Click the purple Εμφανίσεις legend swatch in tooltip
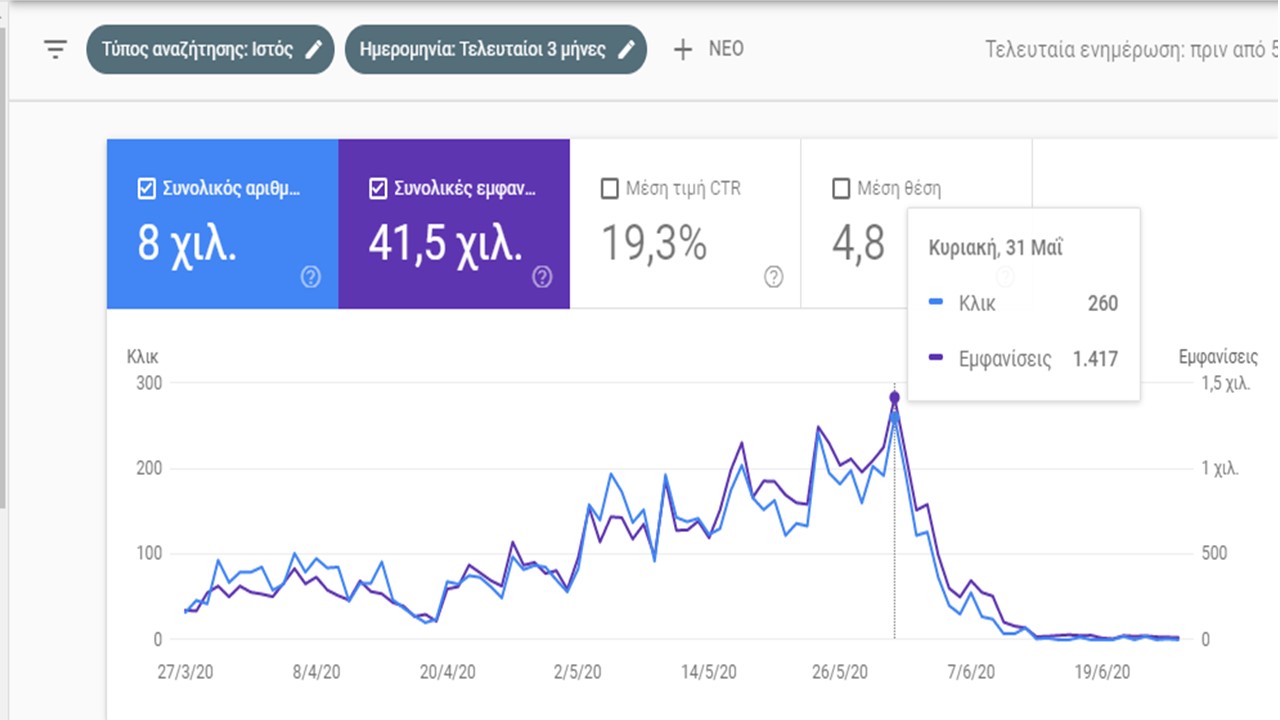This screenshot has width=1280, height=720. pos(936,359)
